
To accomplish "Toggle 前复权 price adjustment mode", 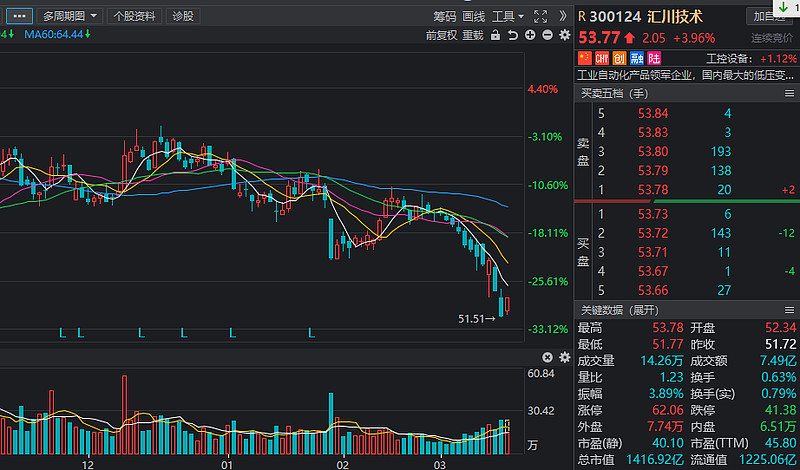I will [440, 35].
